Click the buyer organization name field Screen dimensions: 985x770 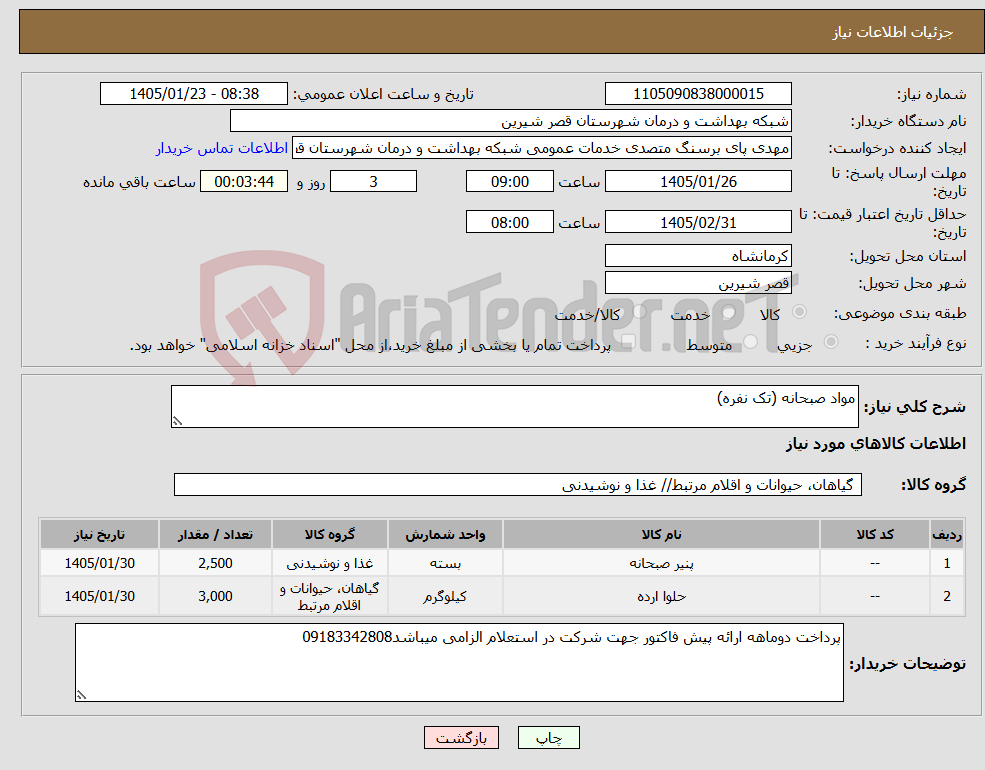[x=511, y=121]
